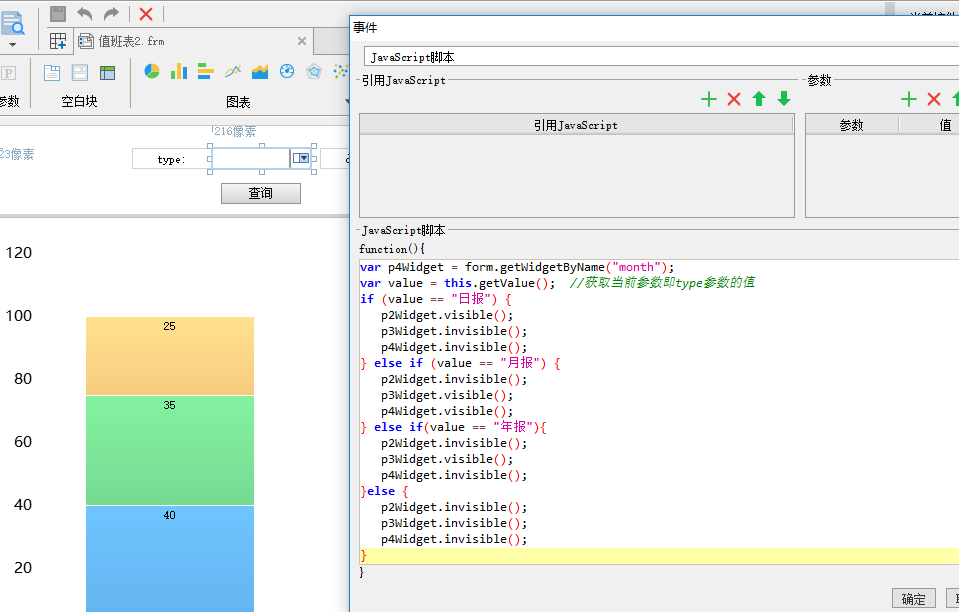
Task: Click the y-axis label 120
Action: [19, 253]
